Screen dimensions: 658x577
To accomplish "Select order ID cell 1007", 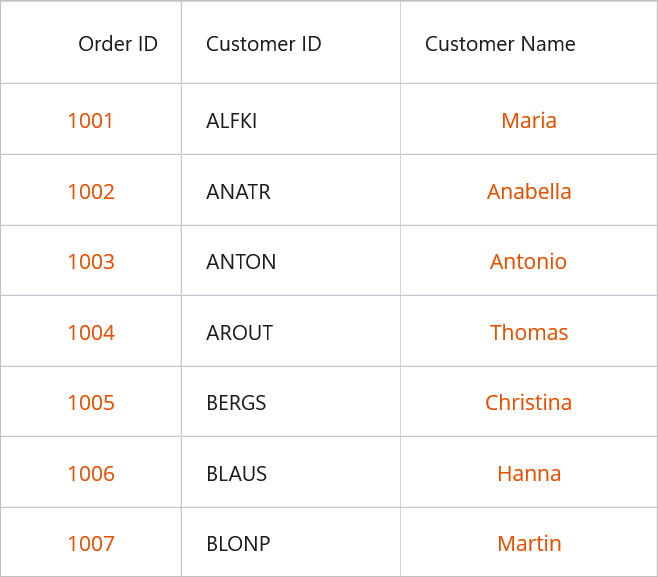I will (91, 544).
